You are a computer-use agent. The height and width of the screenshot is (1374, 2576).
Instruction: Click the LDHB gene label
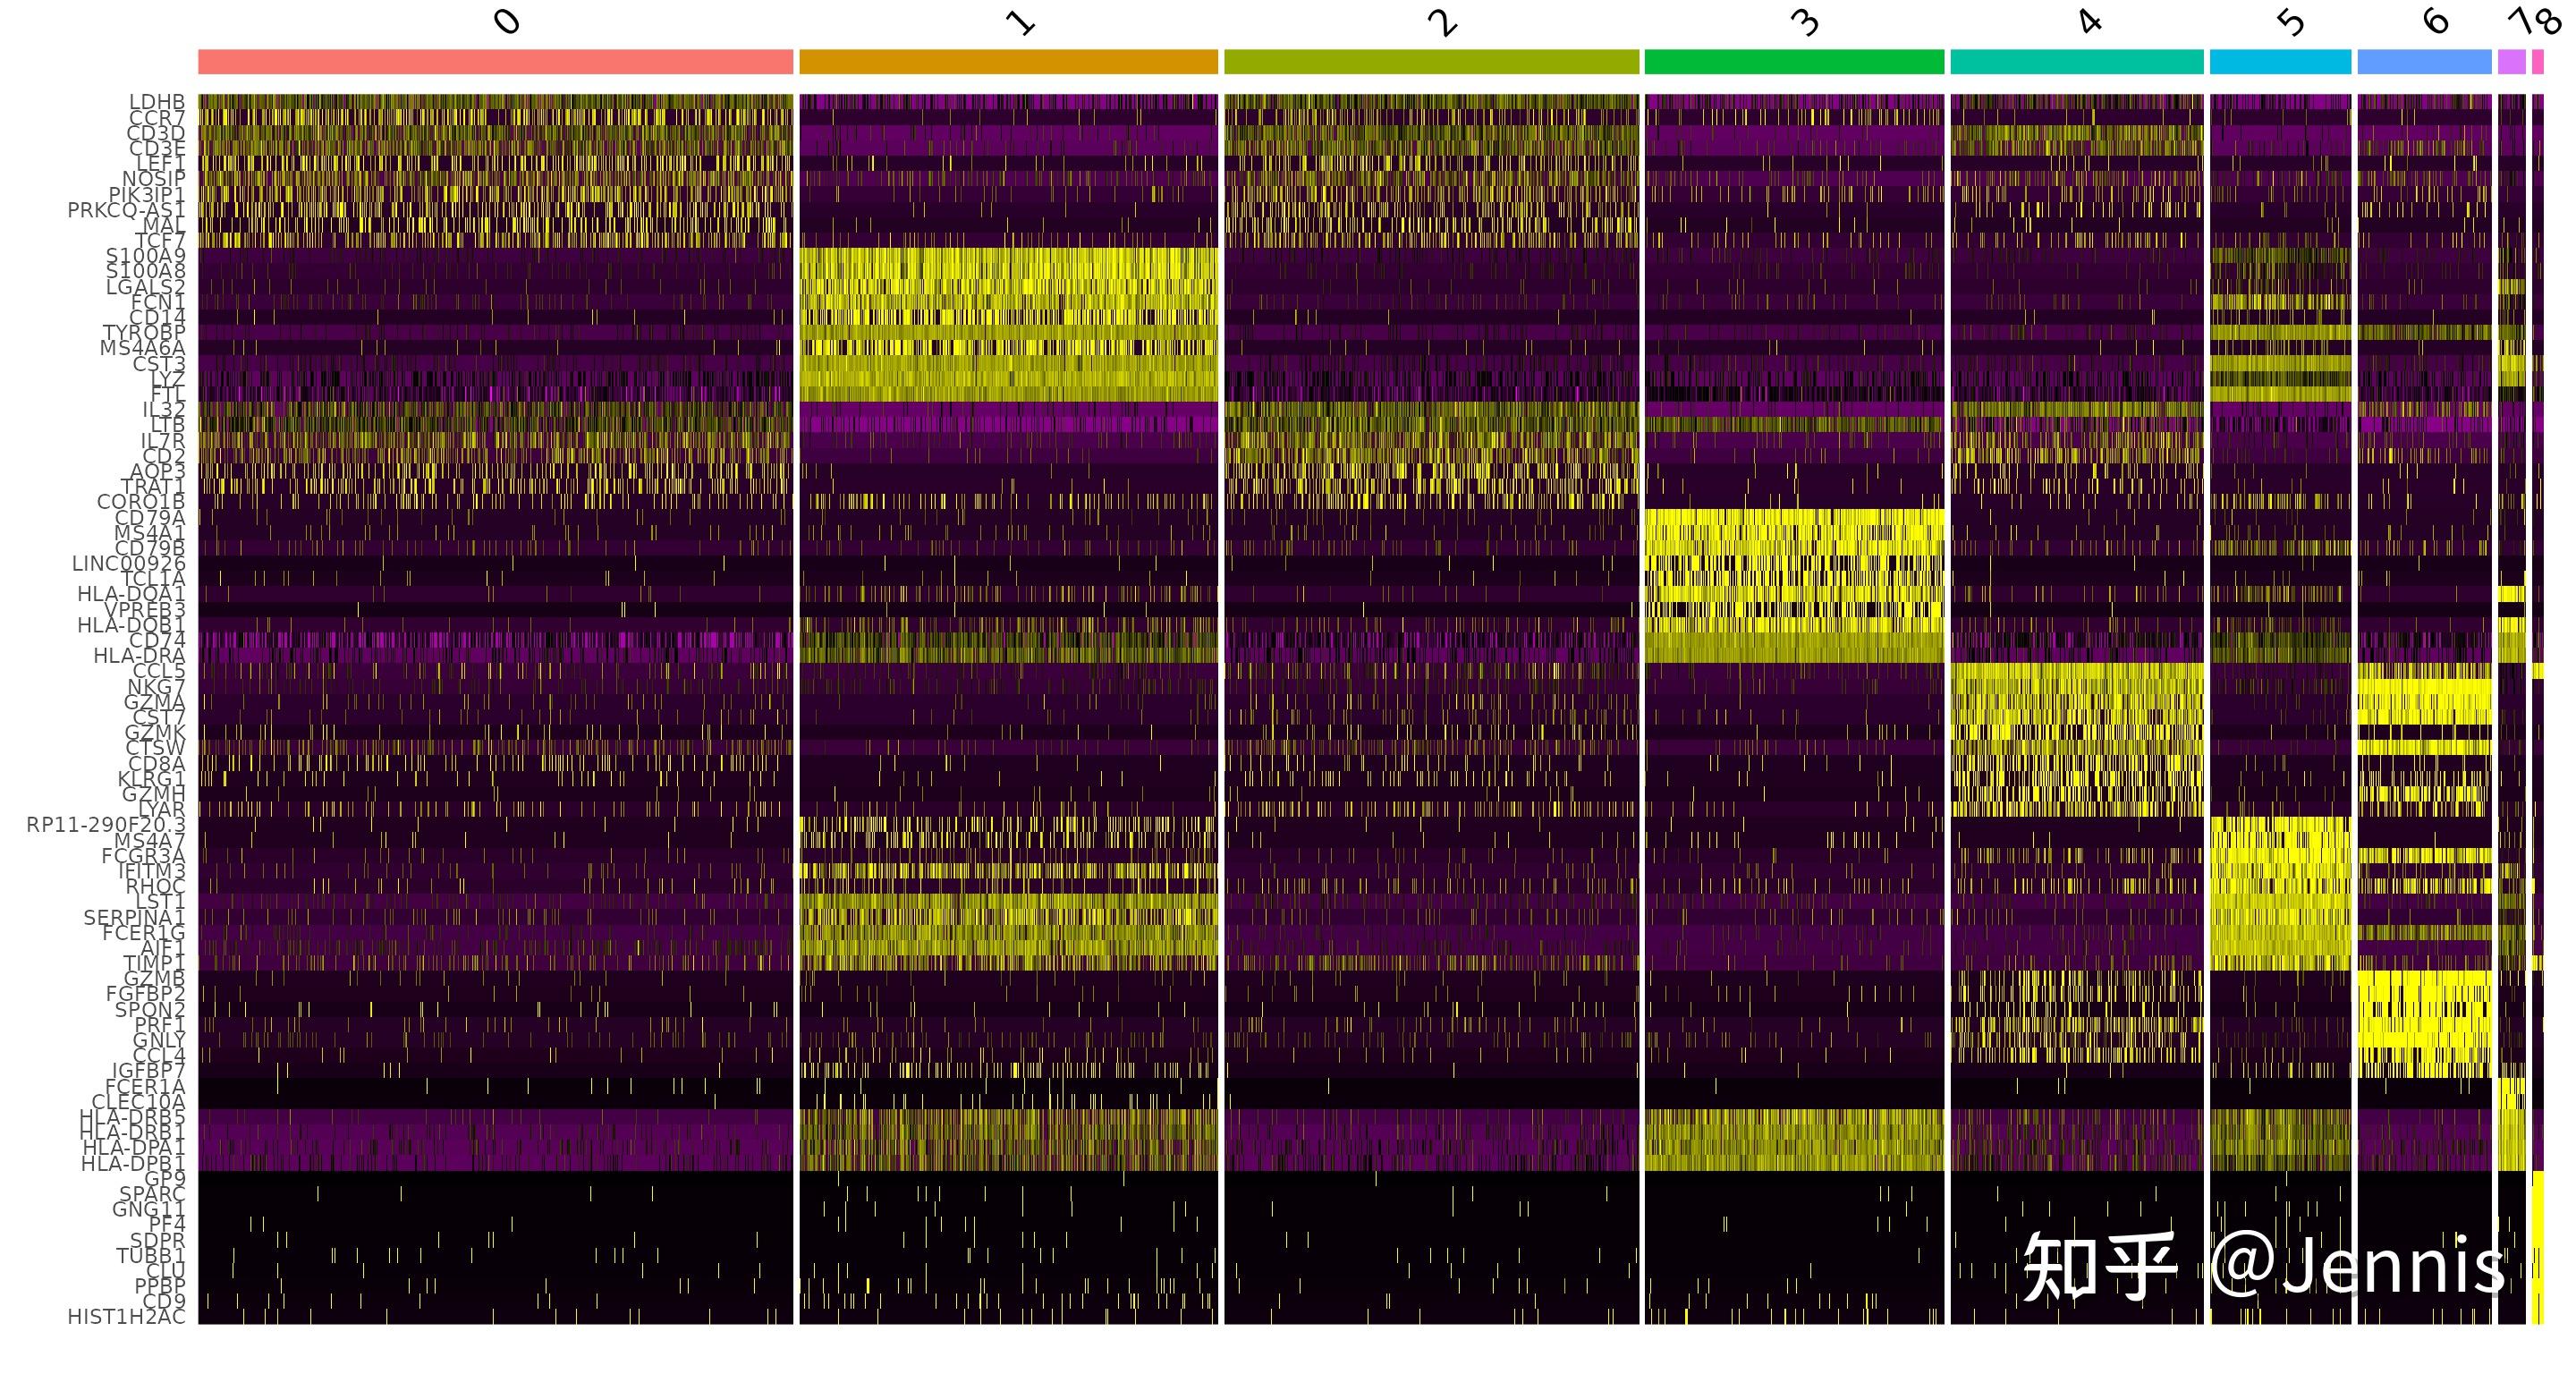157,102
